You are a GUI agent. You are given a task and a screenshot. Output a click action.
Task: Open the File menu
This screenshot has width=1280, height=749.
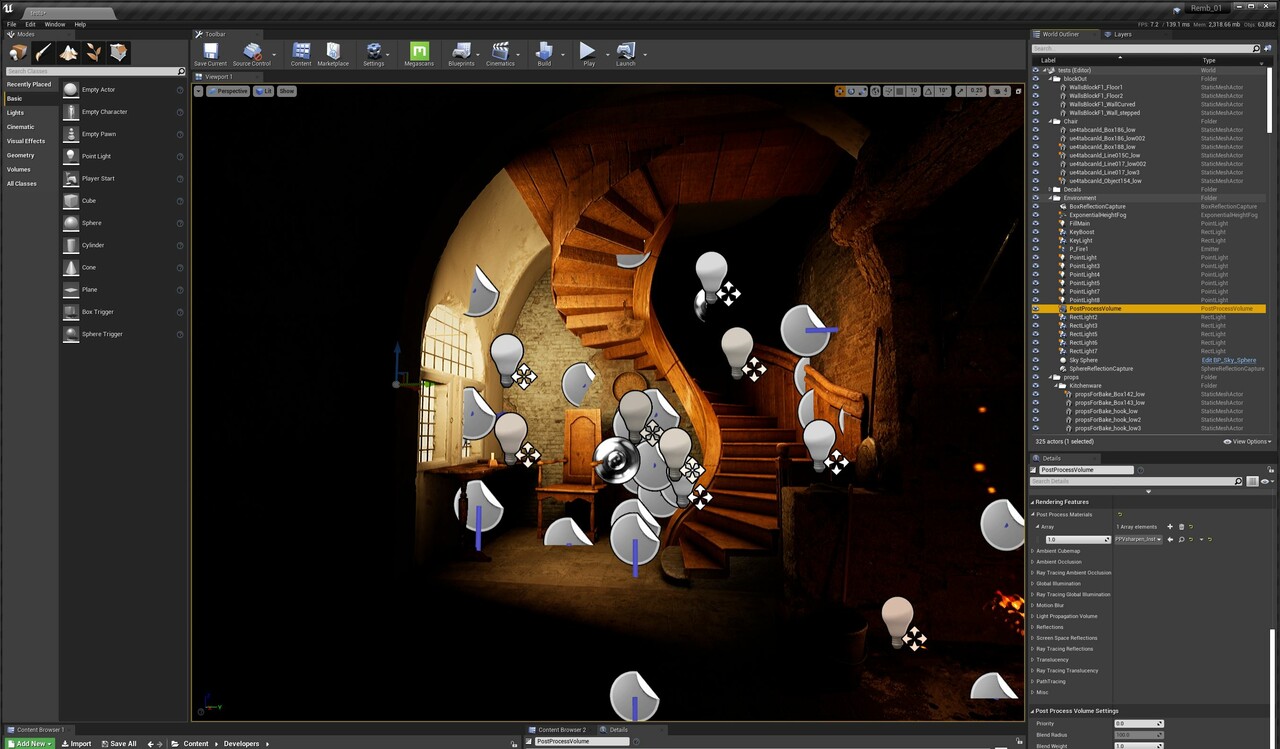tap(12, 24)
